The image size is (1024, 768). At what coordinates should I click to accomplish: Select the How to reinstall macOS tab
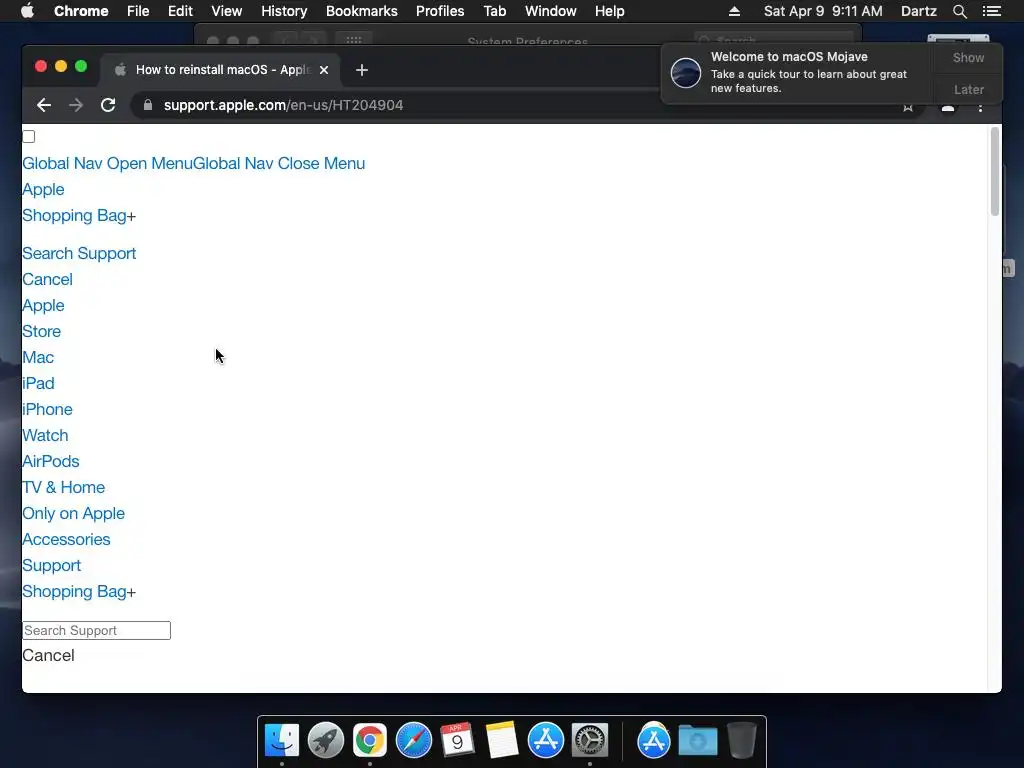pyautogui.click(x=220, y=70)
